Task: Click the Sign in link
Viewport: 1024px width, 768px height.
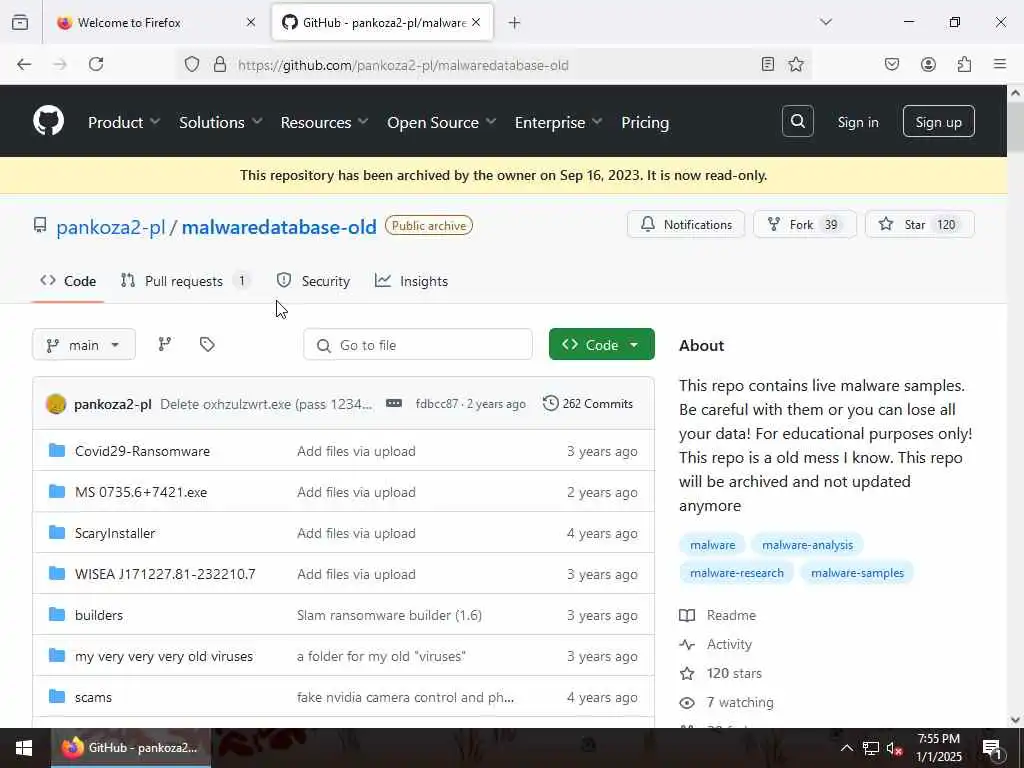Action: click(857, 122)
